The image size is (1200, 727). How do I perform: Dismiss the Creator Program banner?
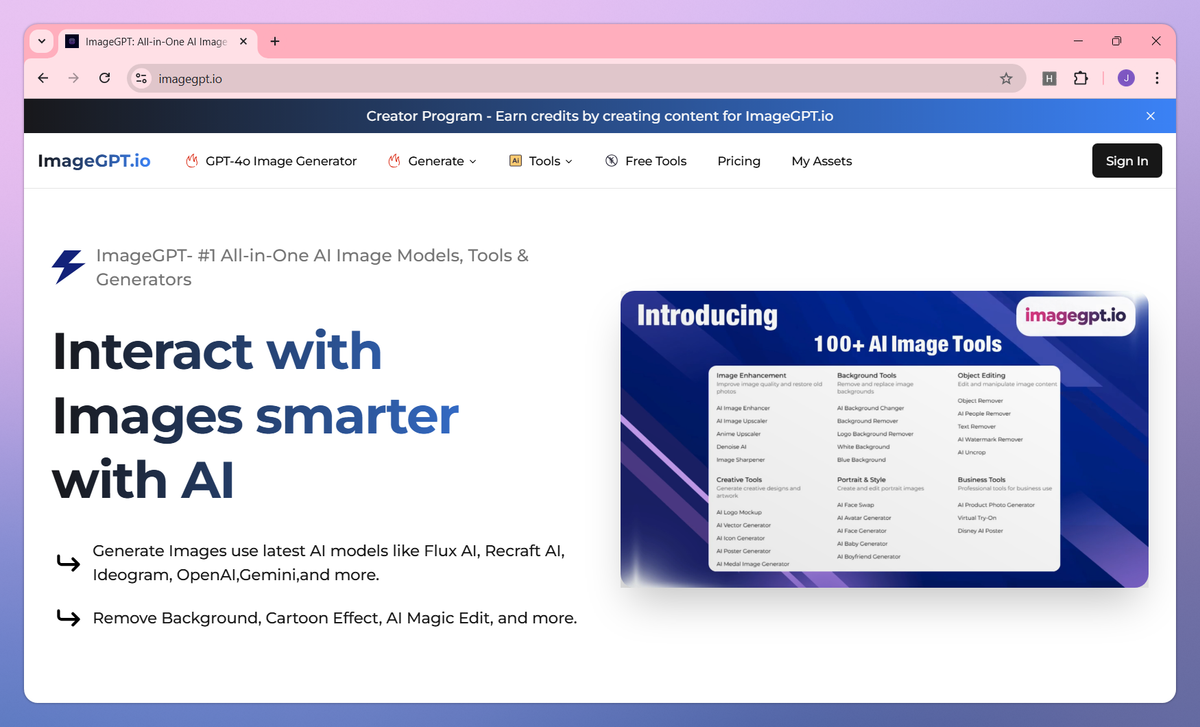tap(1150, 116)
